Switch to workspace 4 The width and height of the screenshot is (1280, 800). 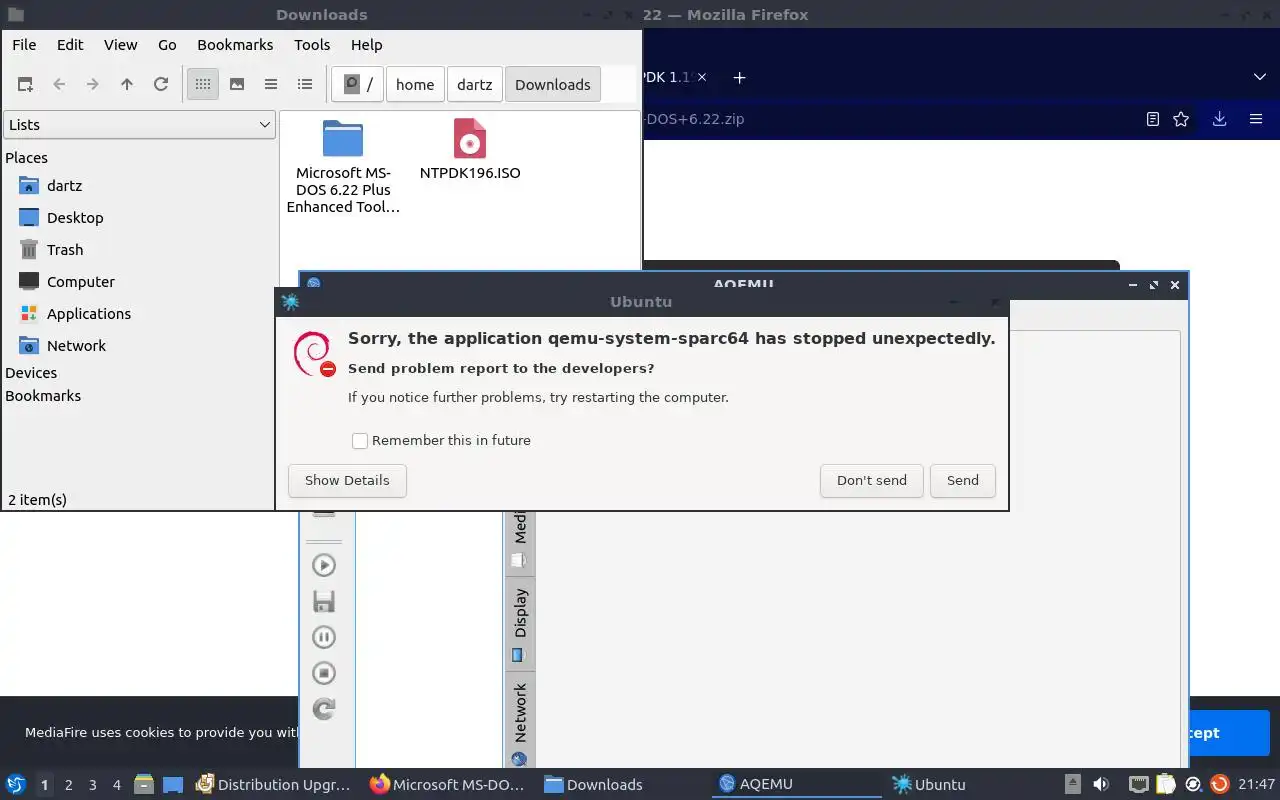[116, 785]
